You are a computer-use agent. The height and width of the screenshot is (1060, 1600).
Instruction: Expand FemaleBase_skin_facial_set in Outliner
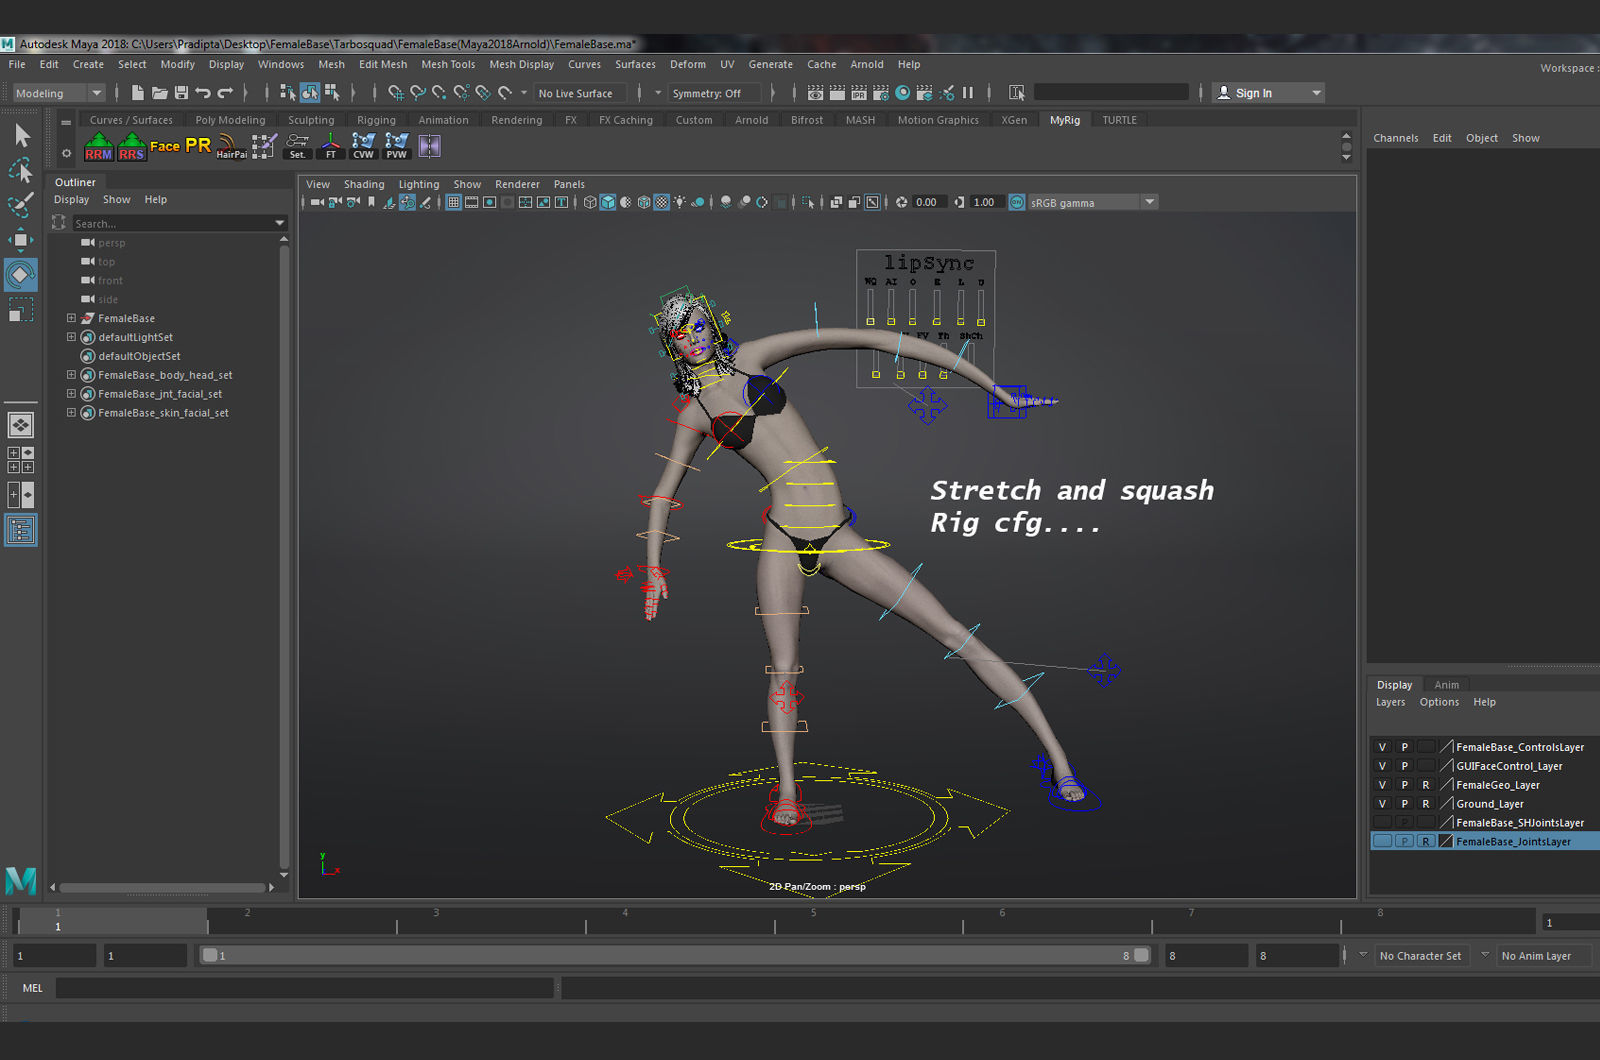(x=71, y=413)
